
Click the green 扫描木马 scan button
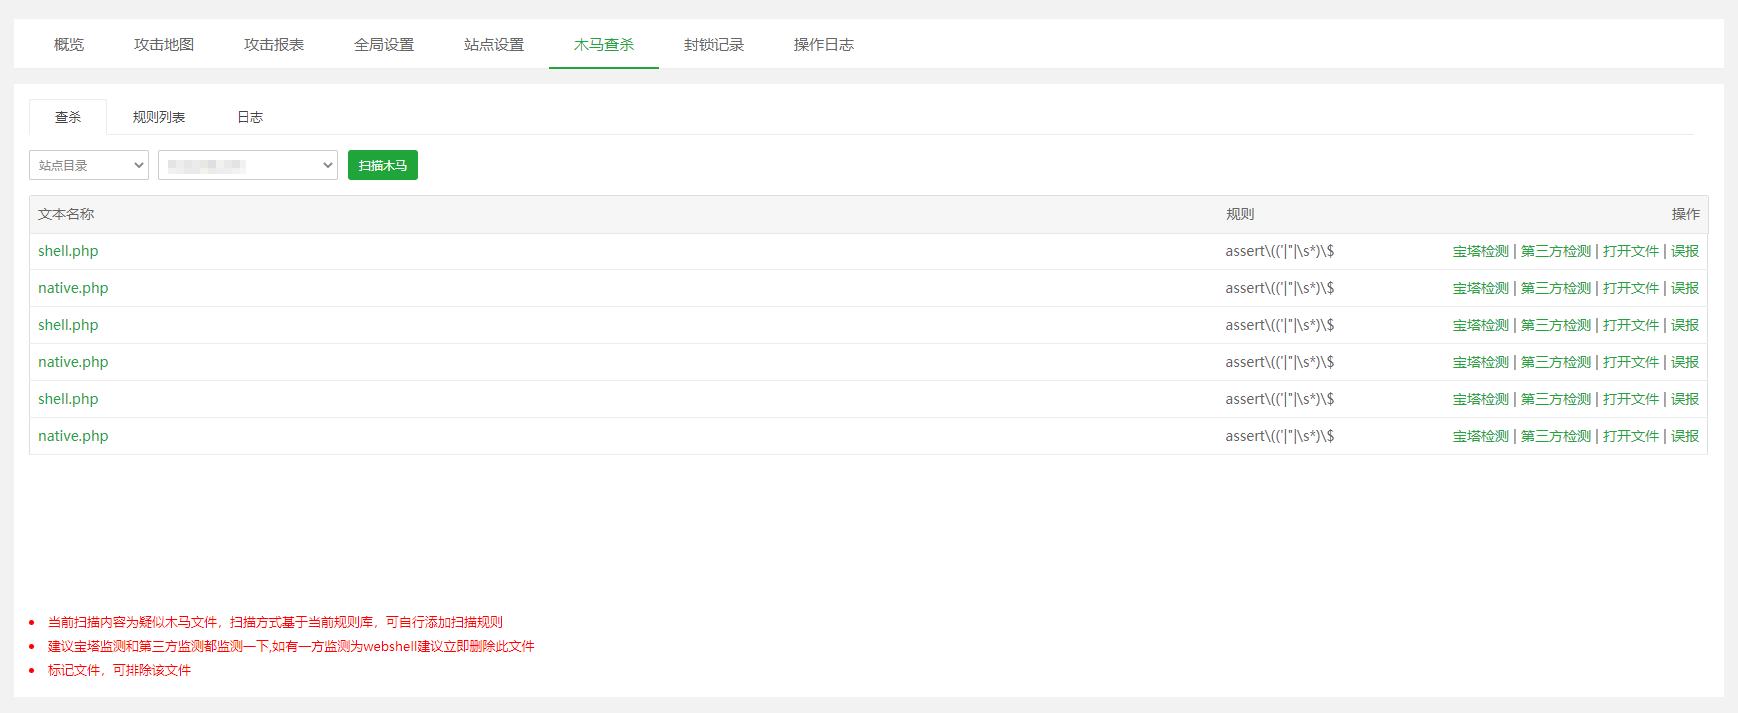(382, 165)
